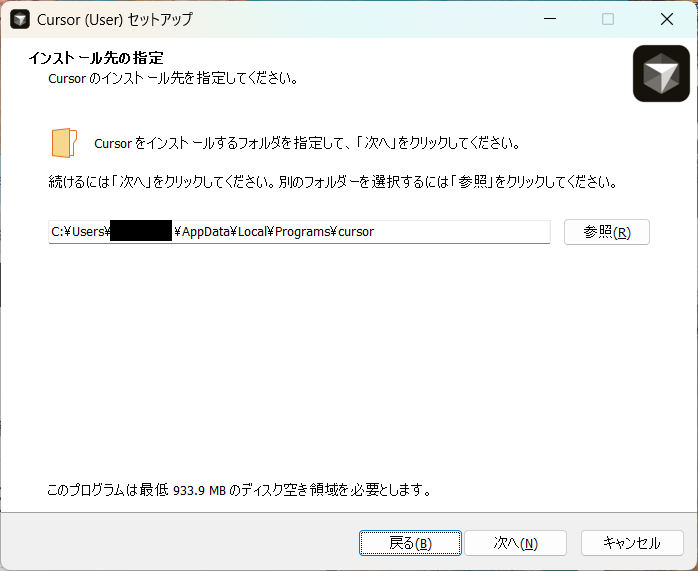Screen dimensions: 698x571
Task: Click the bold heading インストール先の指定
Action: (x=96, y=58)
